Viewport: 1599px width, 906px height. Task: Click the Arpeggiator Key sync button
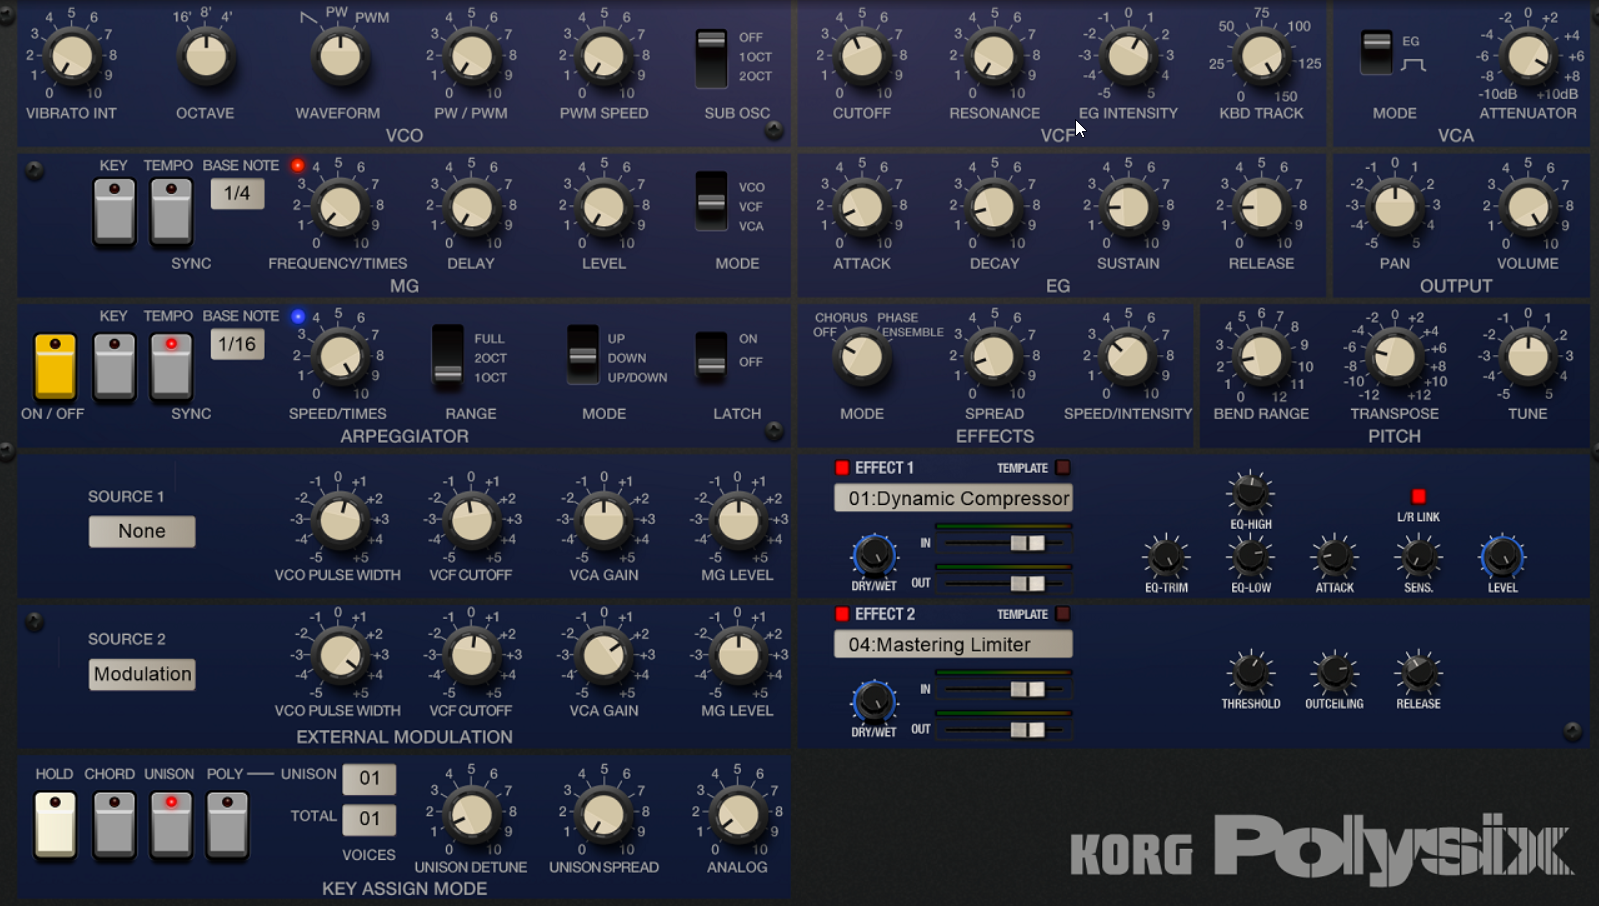(x=114, y=366)
